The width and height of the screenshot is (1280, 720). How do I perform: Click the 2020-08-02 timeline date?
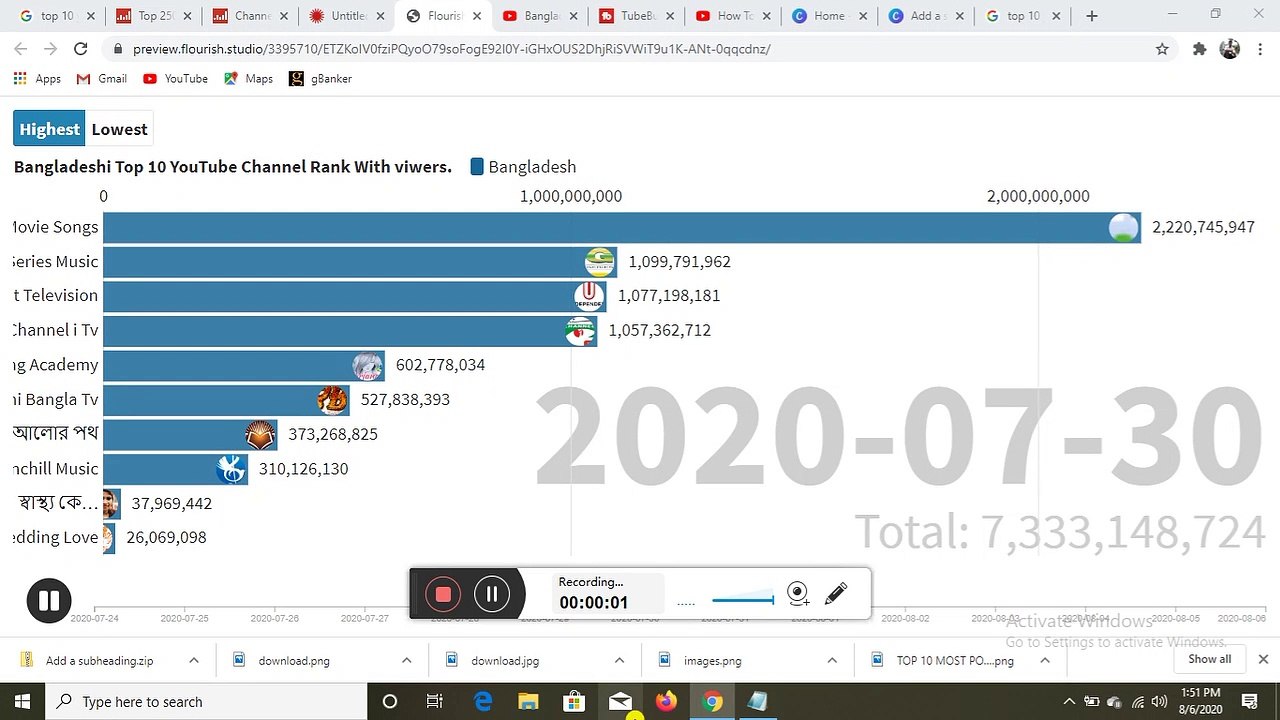click(905, 619)
